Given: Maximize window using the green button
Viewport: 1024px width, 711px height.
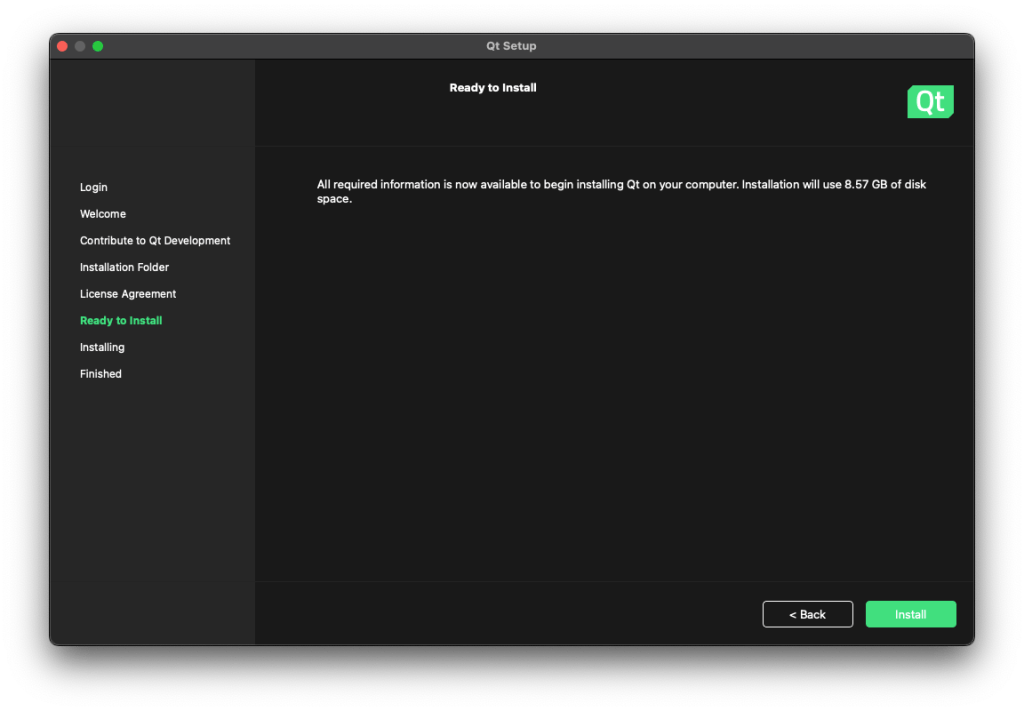Looking at the screenshot, I should (98, 46).
